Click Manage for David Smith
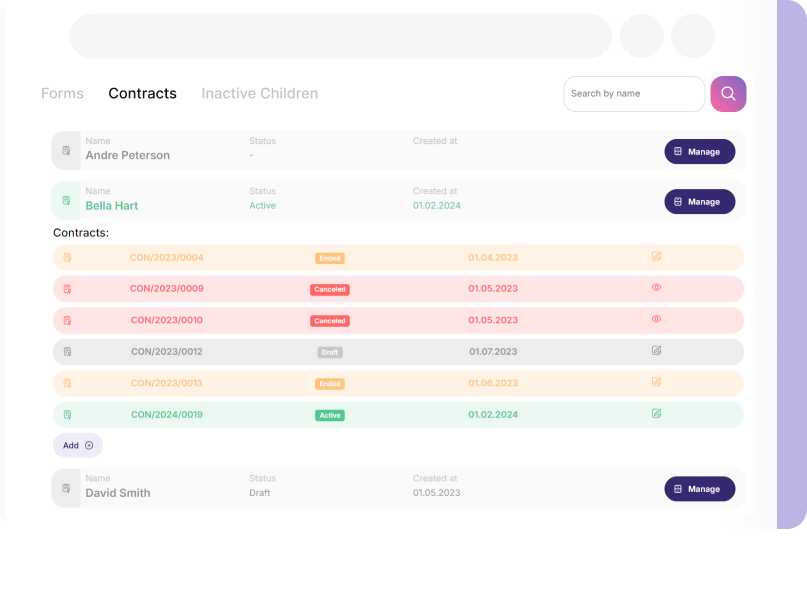 click(699, 488)
